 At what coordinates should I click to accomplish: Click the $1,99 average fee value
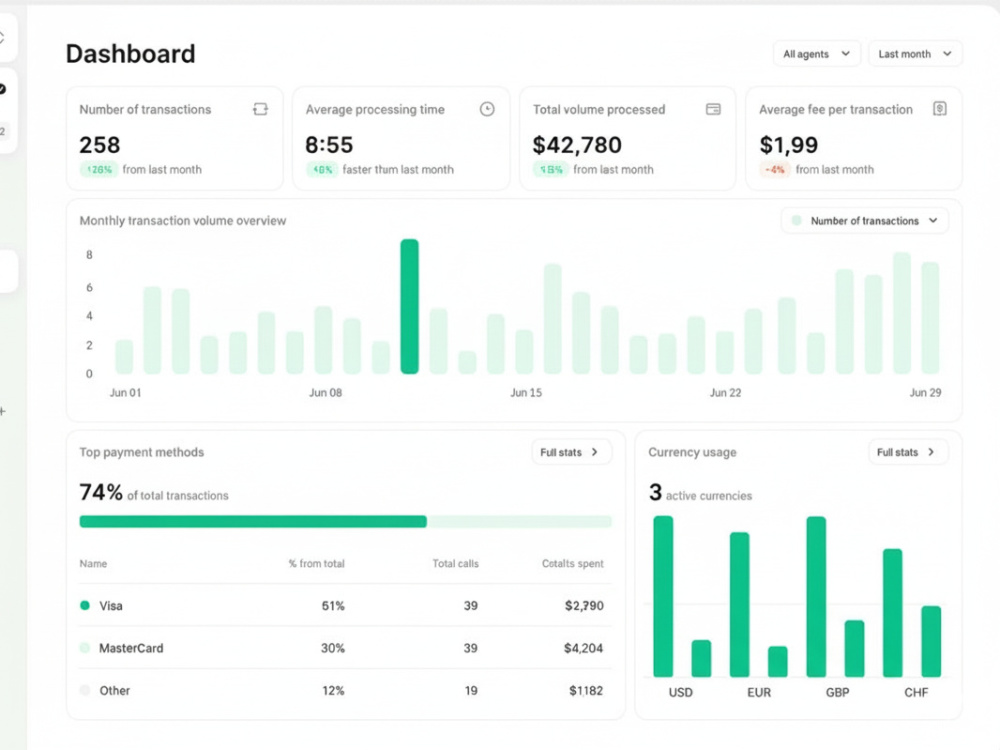789,145
